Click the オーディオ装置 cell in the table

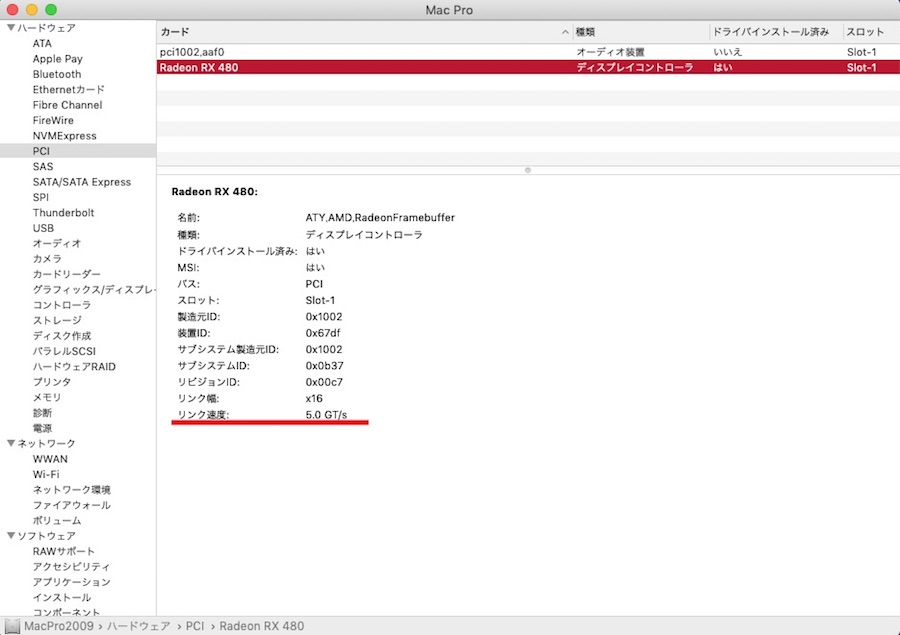(610, 52)
